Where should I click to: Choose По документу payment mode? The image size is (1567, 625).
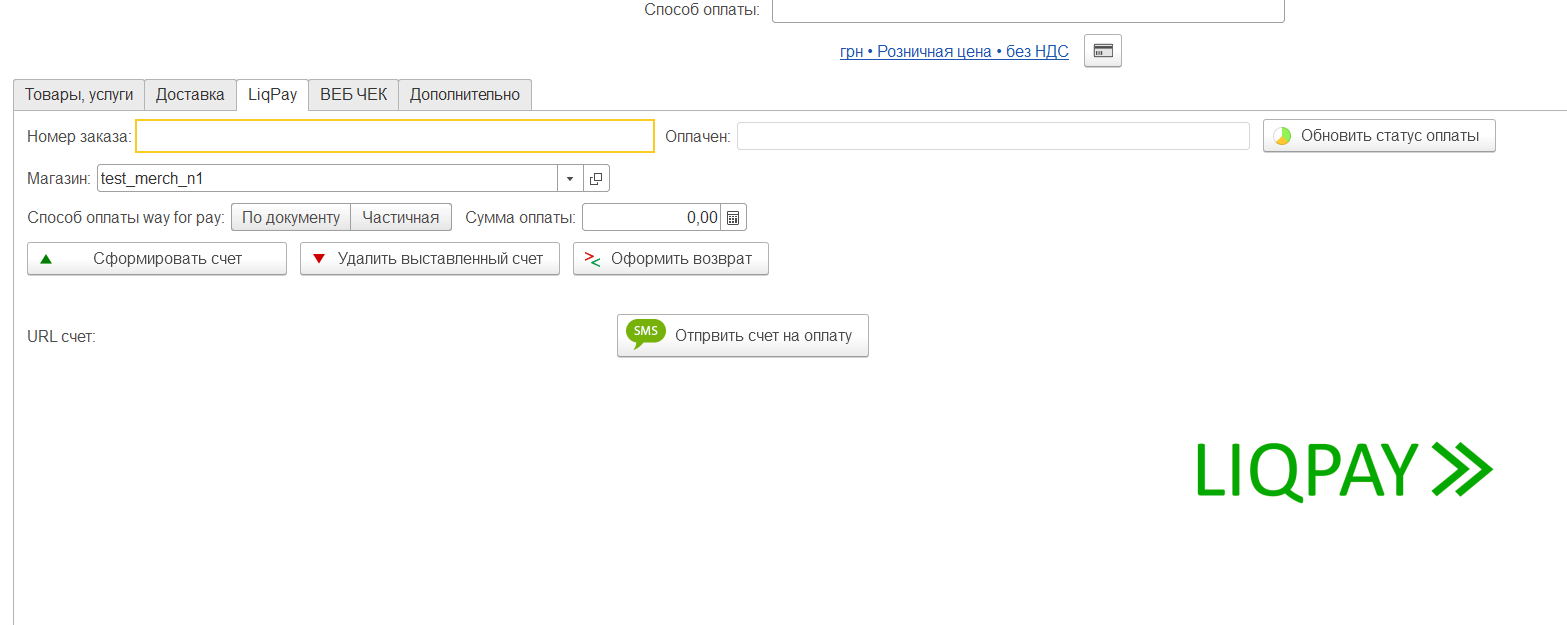coord(291,217)
